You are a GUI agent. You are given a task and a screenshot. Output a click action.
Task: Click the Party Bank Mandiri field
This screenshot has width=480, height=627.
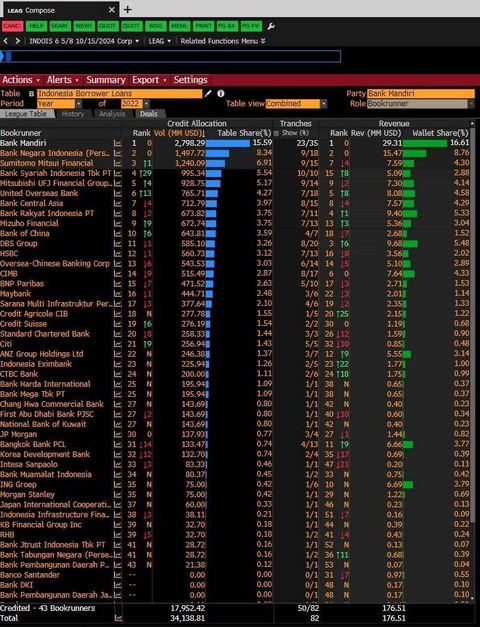[x=421, y=94]
